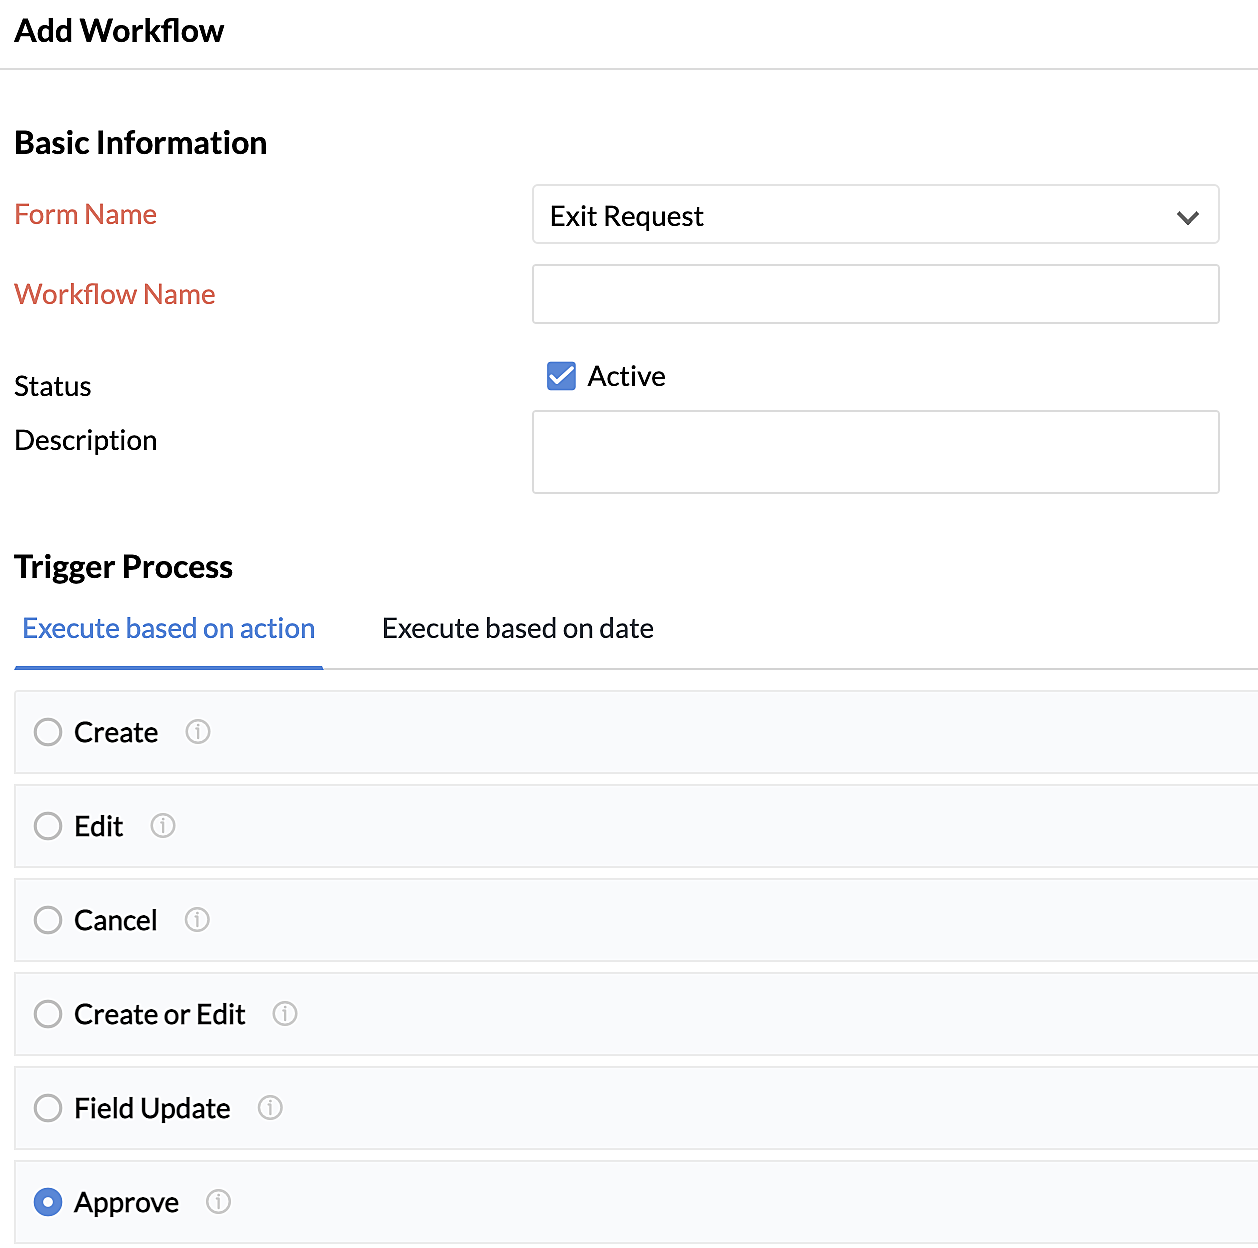The height and width of the screenshot is (1248, 1258).
Task: Uncheck the Active status checkbox
Action: 561,376
